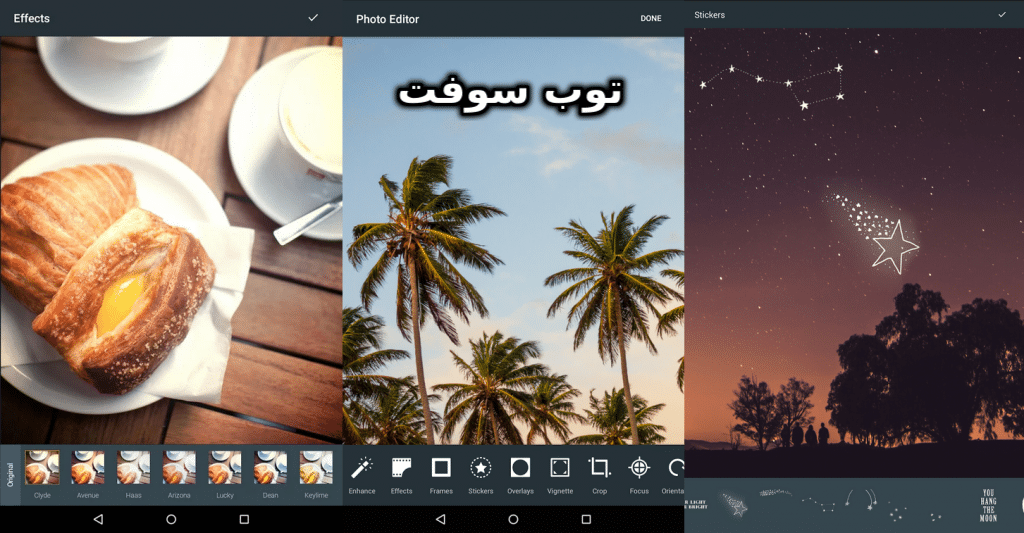Tap Recents in Effects screen navigation bar
The width and height of the screenshot is (1024, 533).
[x=244, y=519]
